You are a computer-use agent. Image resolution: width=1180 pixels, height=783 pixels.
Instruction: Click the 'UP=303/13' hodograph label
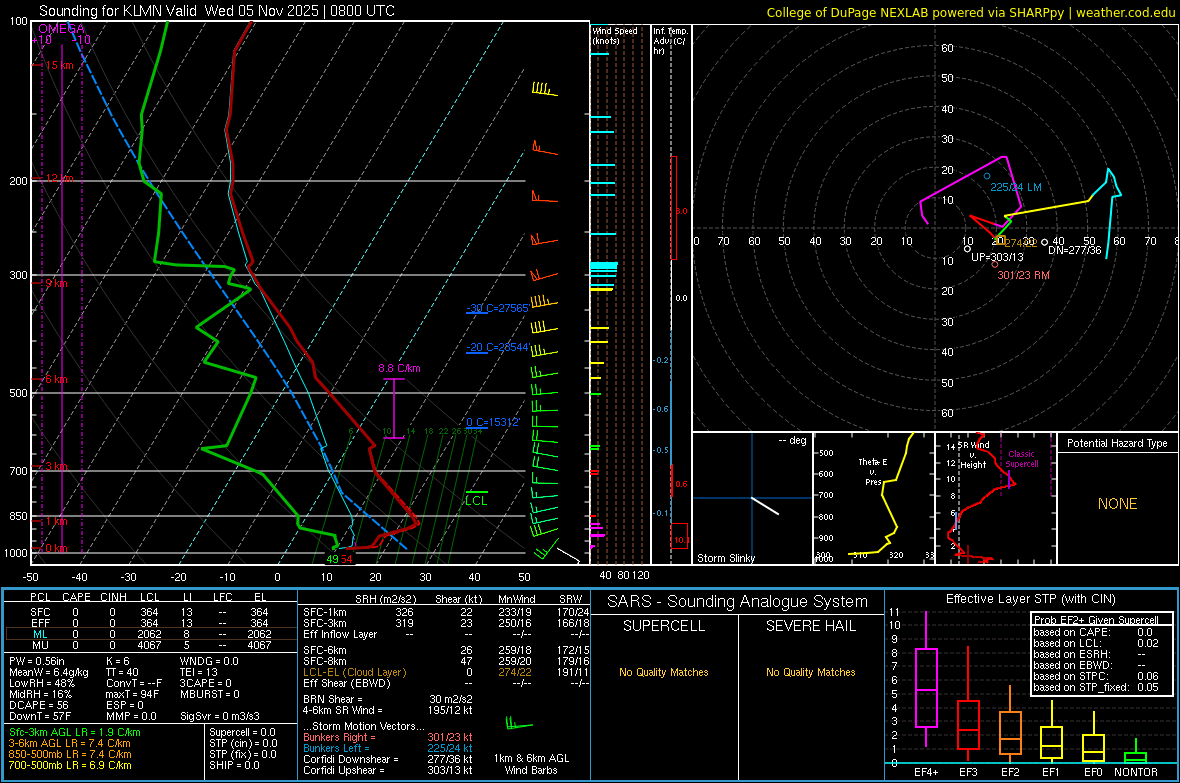tap(997, 257)
